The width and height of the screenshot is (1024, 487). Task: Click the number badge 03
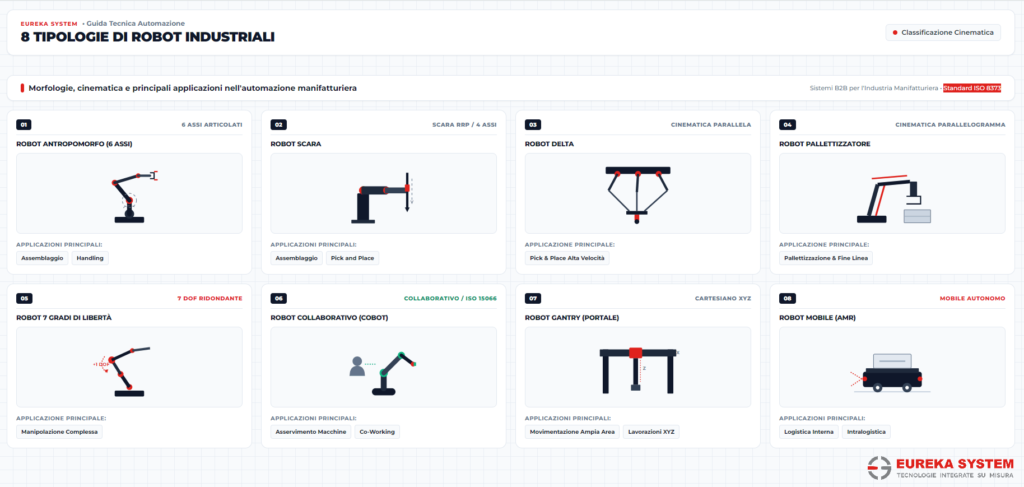tap(533, 125)
